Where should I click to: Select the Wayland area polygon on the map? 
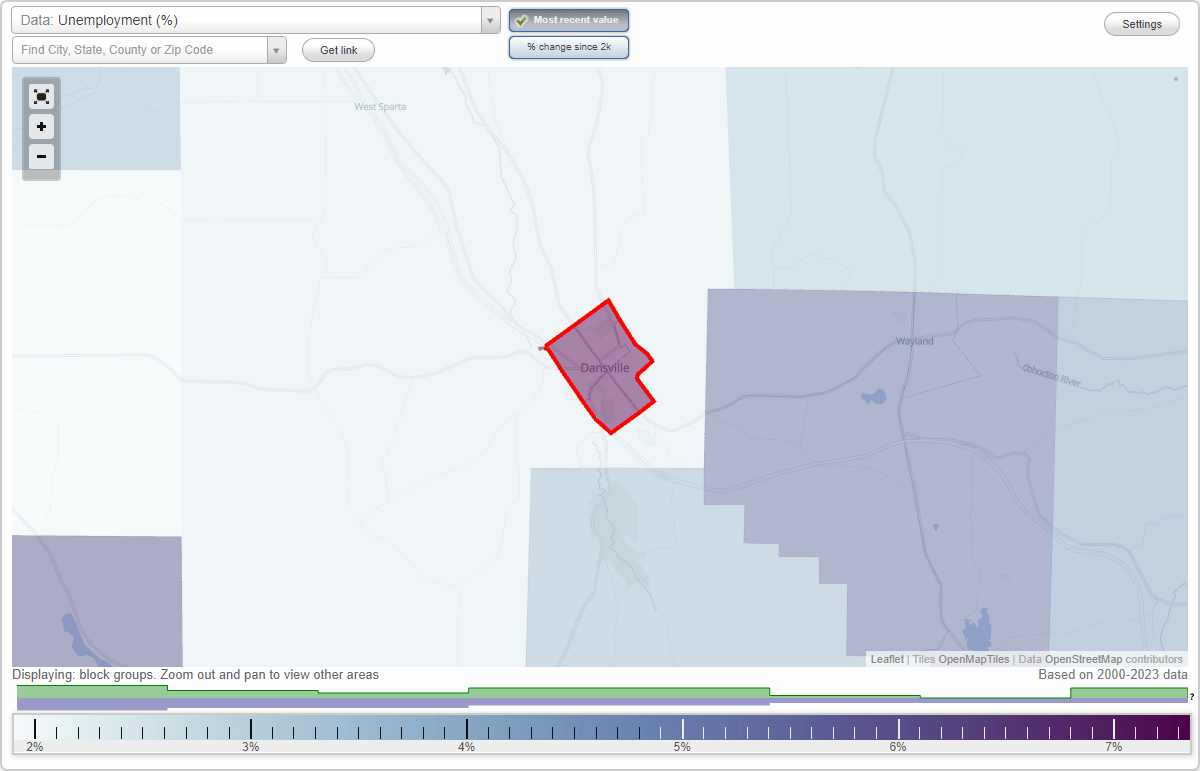[x=900, y=420]
